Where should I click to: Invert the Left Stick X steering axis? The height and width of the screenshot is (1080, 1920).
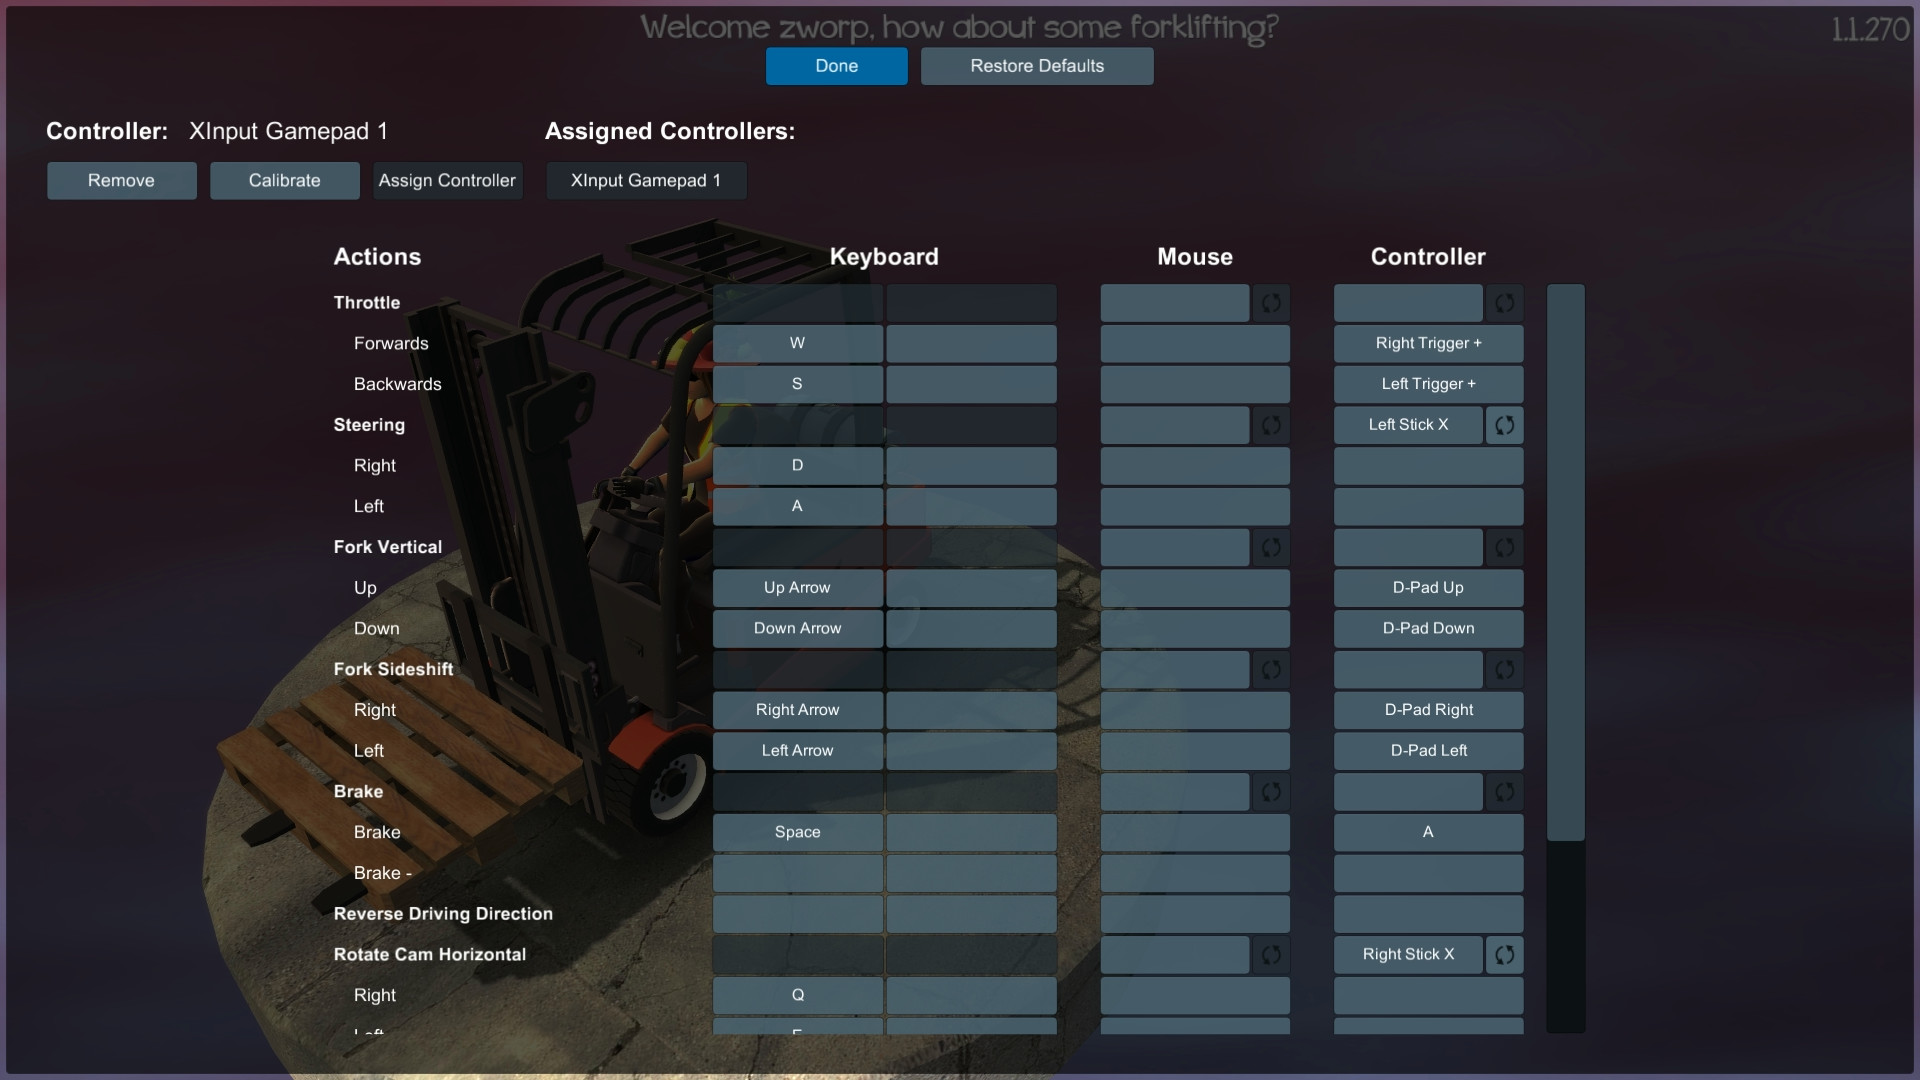tap(1505, 425)
